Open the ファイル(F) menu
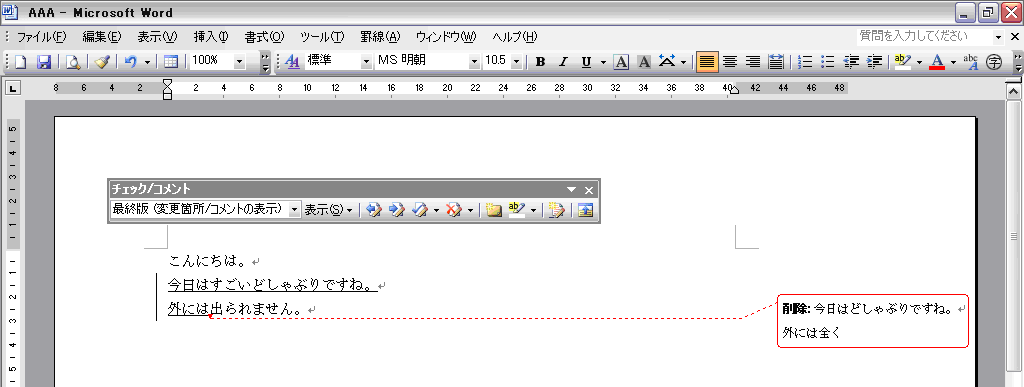 [x=41, y=37]
